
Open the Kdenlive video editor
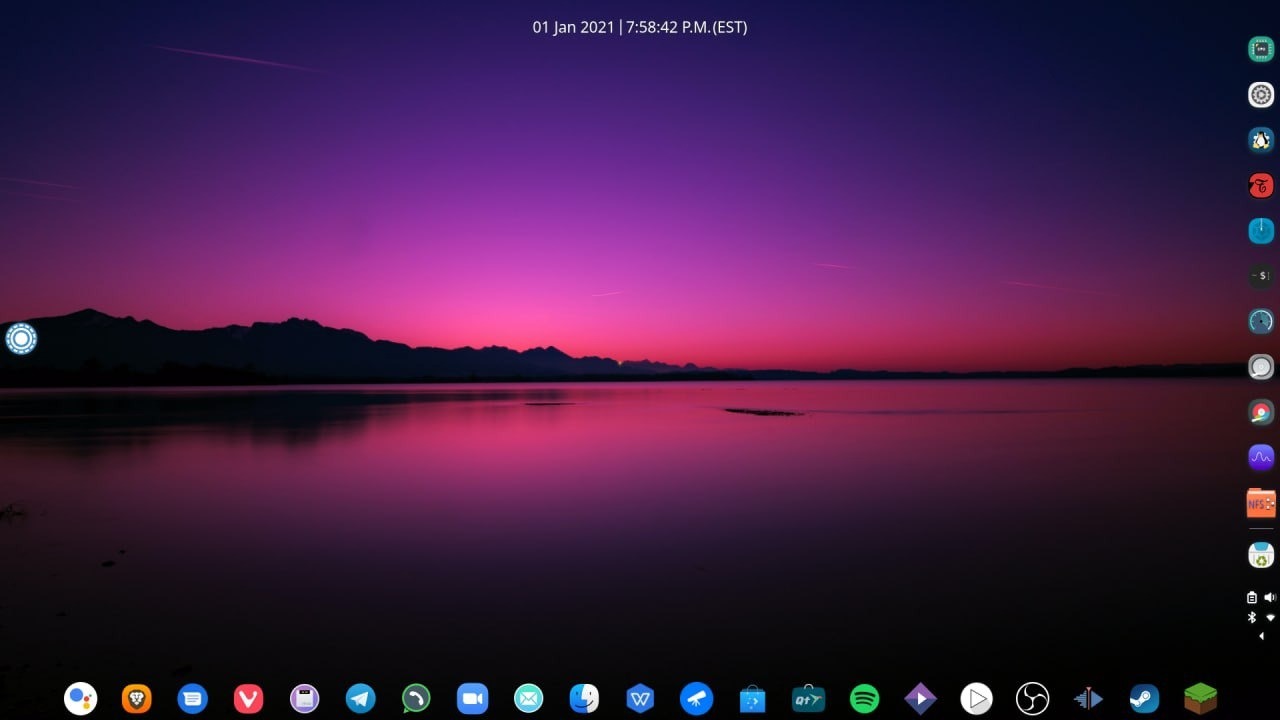(x=1088, y=698)
